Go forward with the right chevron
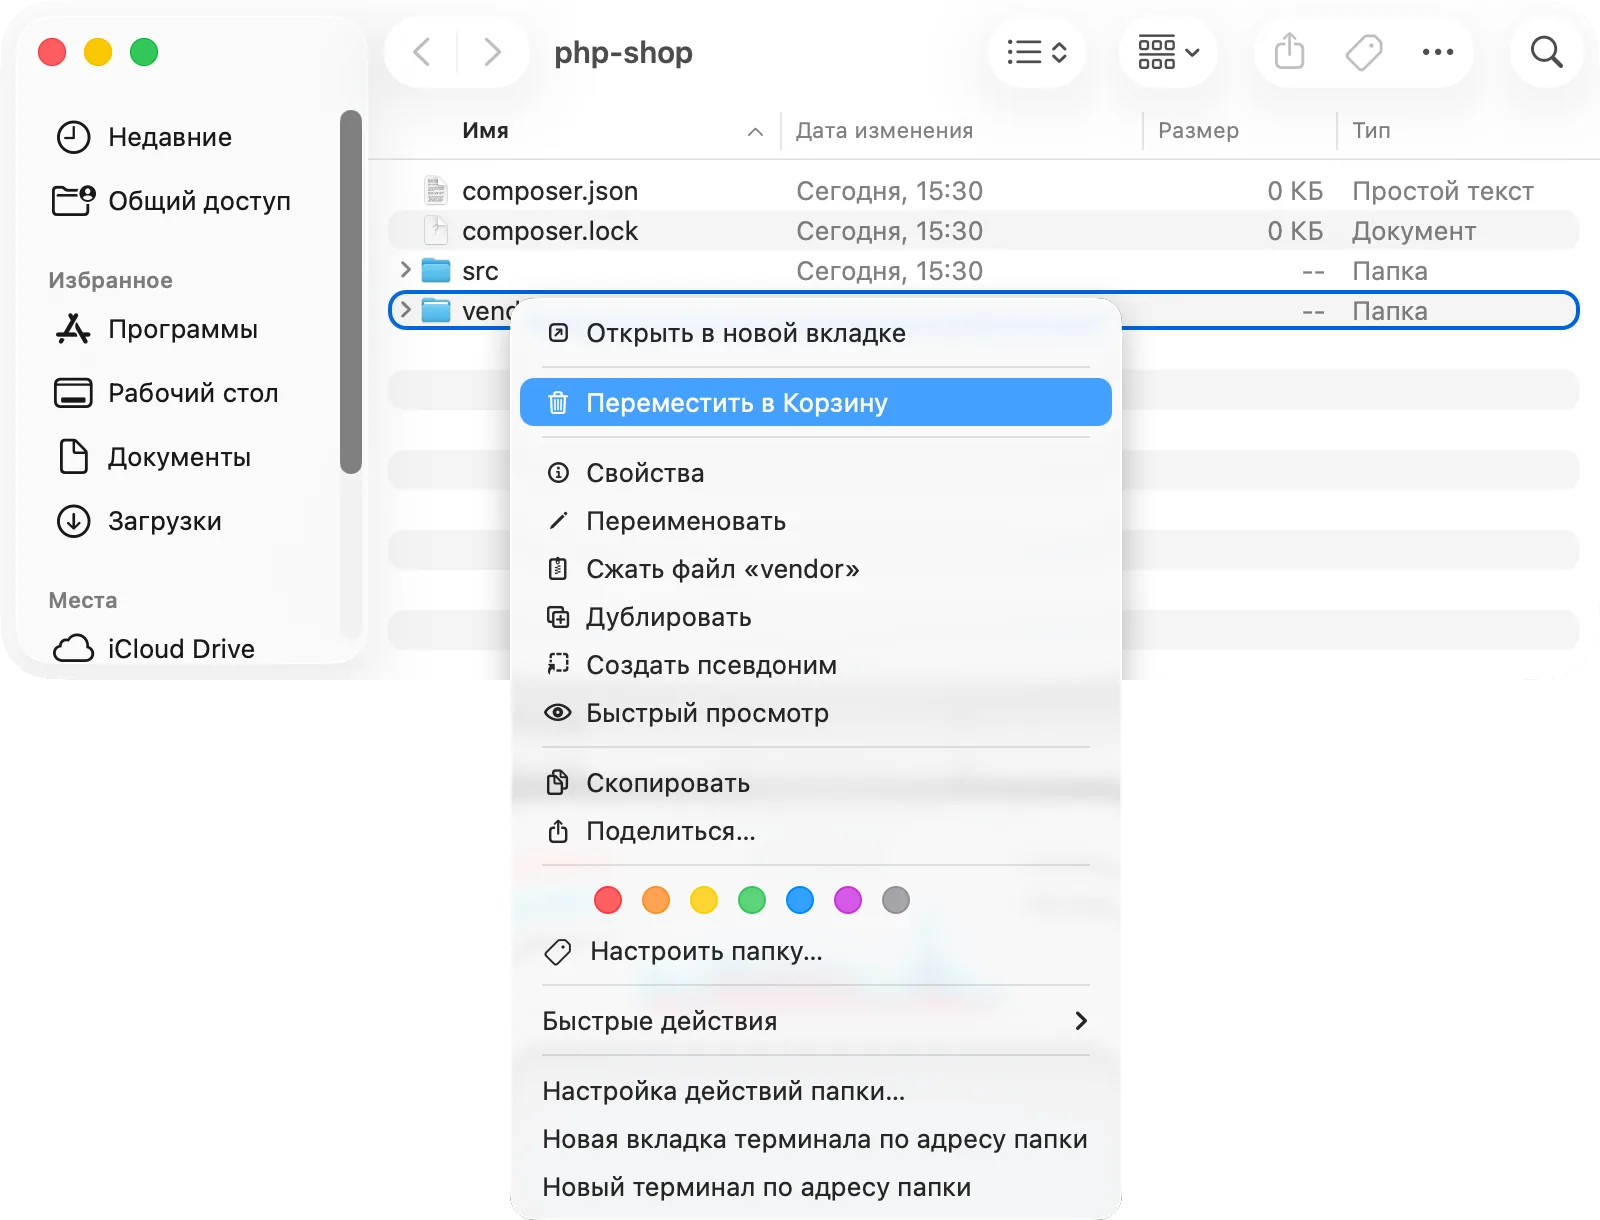 tap(492, 52)
